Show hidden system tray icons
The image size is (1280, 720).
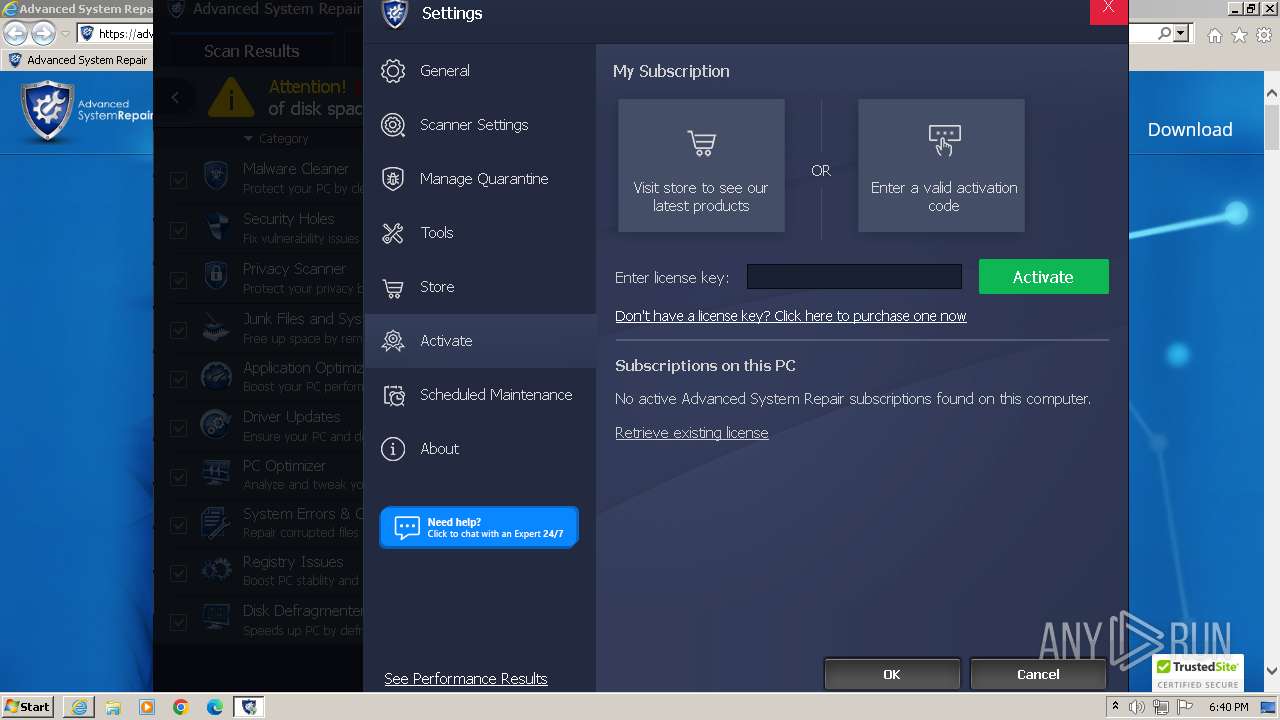pyautogui.click(x=1116, y=706)
